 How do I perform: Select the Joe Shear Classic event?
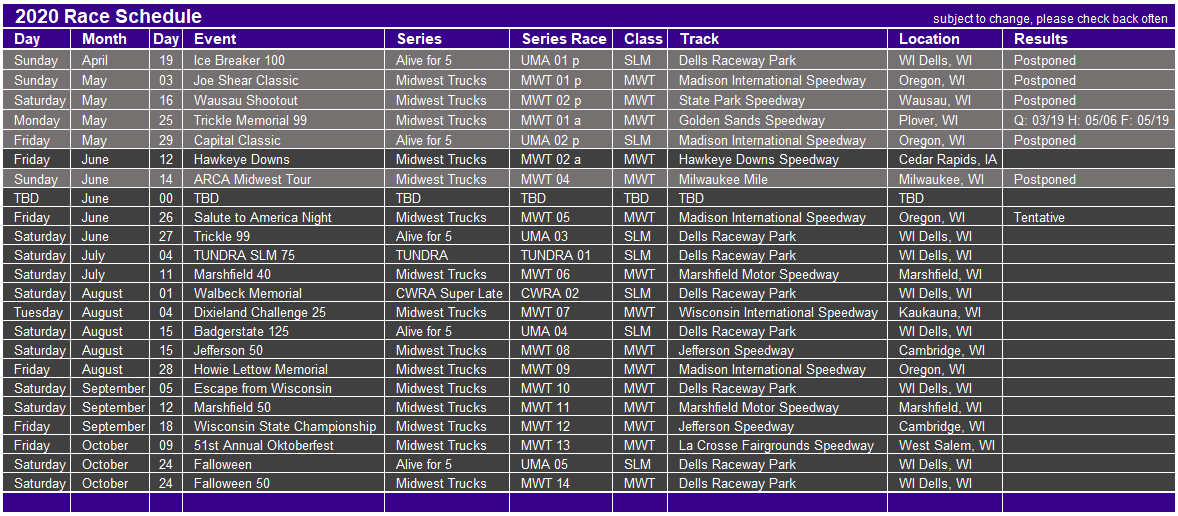[283, 80]
